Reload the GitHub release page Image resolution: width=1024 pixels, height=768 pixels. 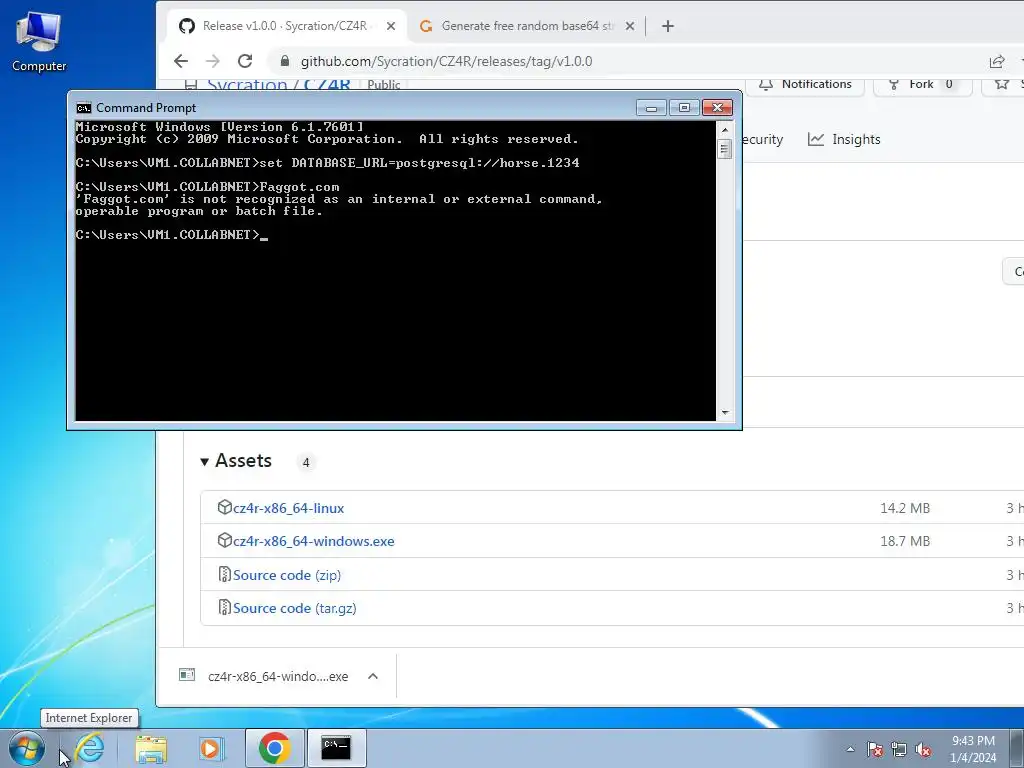pyautogui.click(x=245, y=61)
